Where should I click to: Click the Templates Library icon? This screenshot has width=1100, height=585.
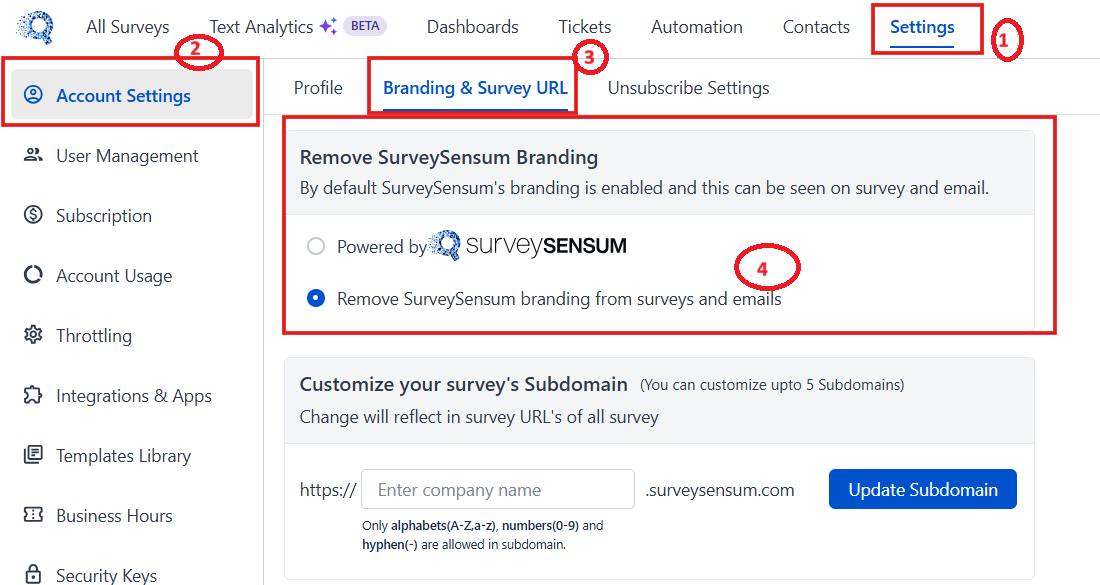click(34, 456)
